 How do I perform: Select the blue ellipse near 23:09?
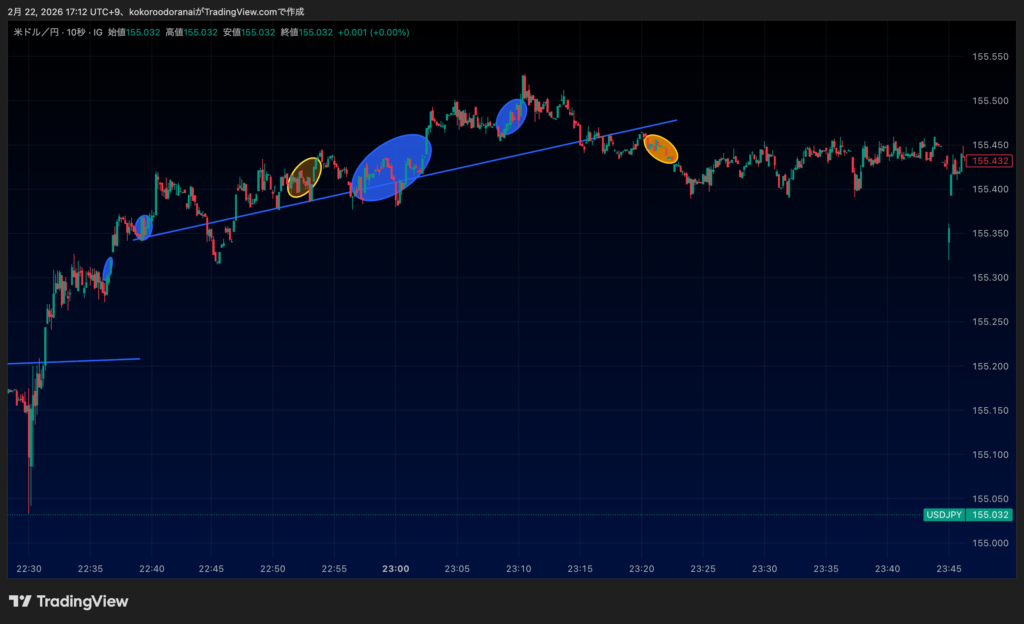tap(511, 117)
